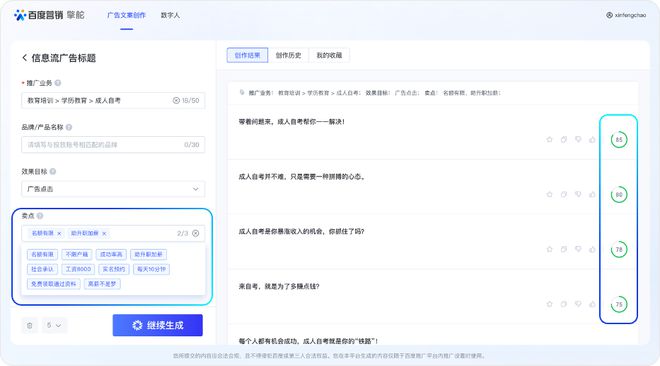The height and width of the screenshot is (366, 660).
Task: Click the 继续生成 button
Action: pos(157,325)
